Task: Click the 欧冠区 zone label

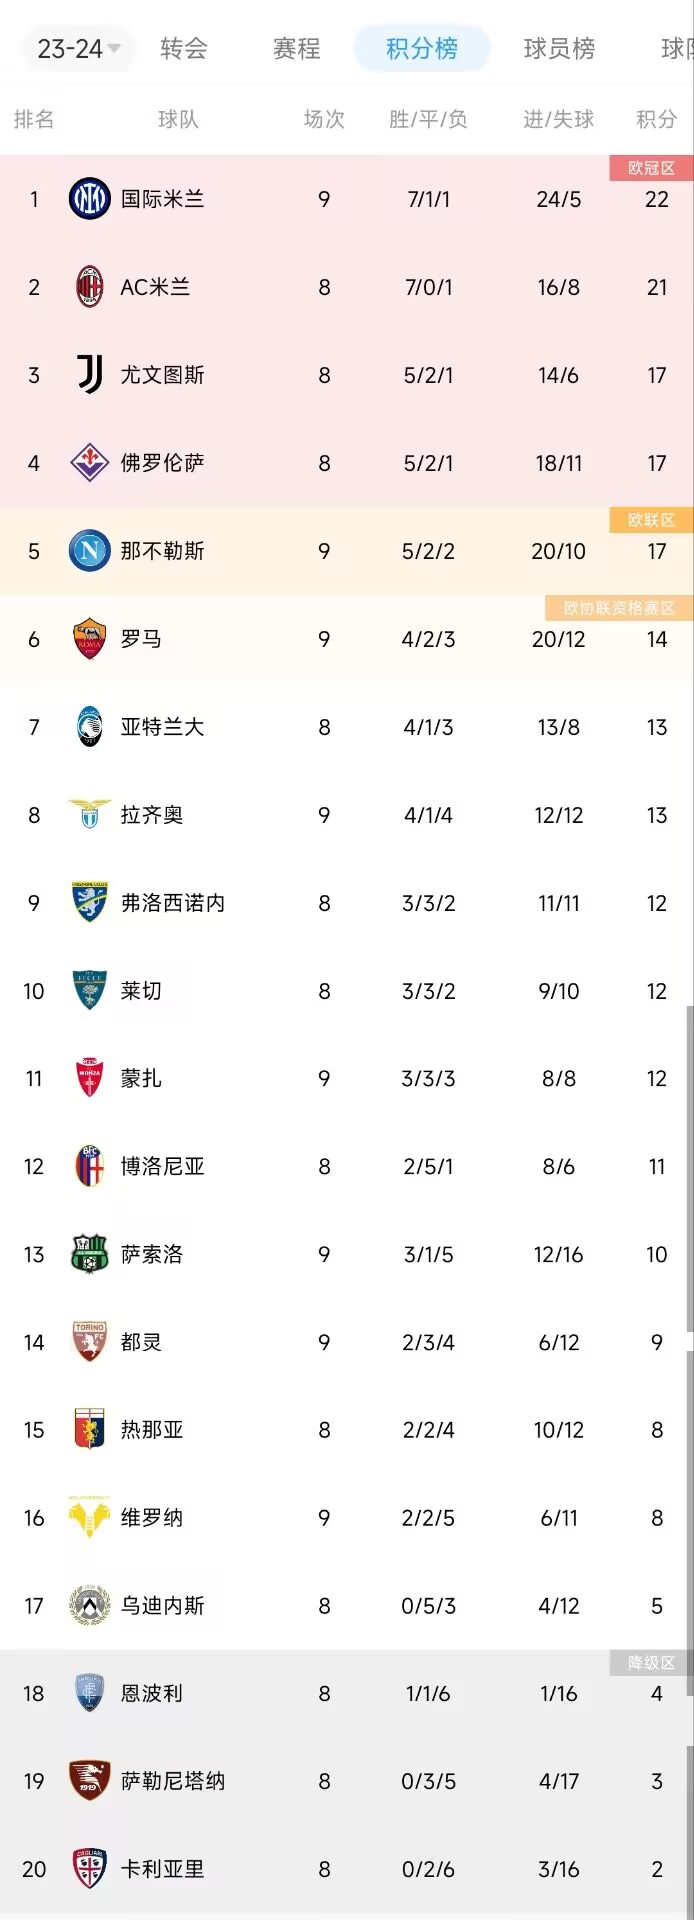Action: pos(651,168)
